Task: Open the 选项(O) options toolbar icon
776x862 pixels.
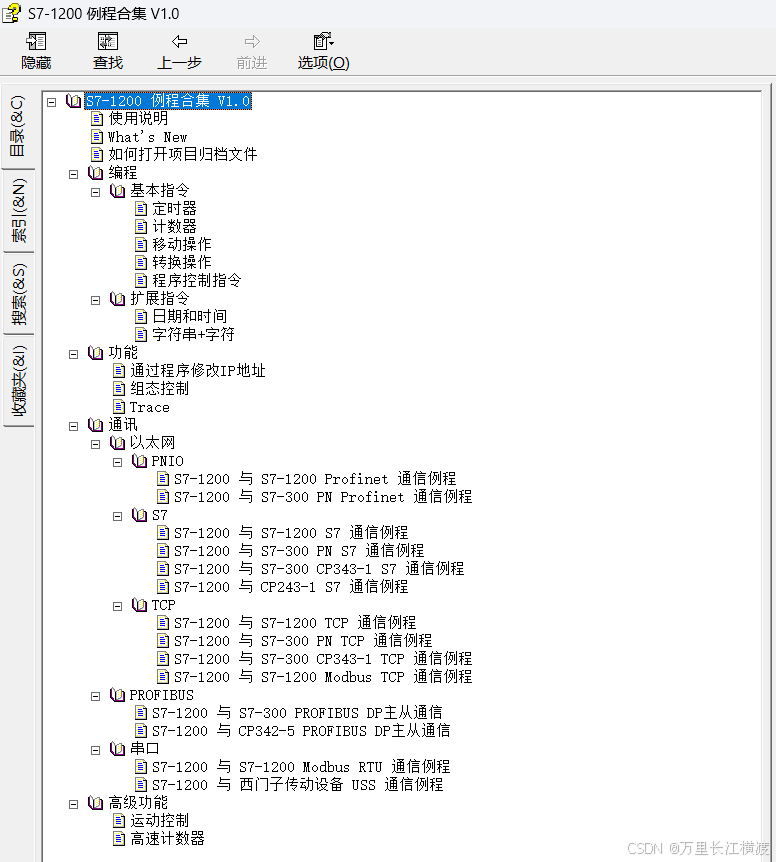Action: 323,42
